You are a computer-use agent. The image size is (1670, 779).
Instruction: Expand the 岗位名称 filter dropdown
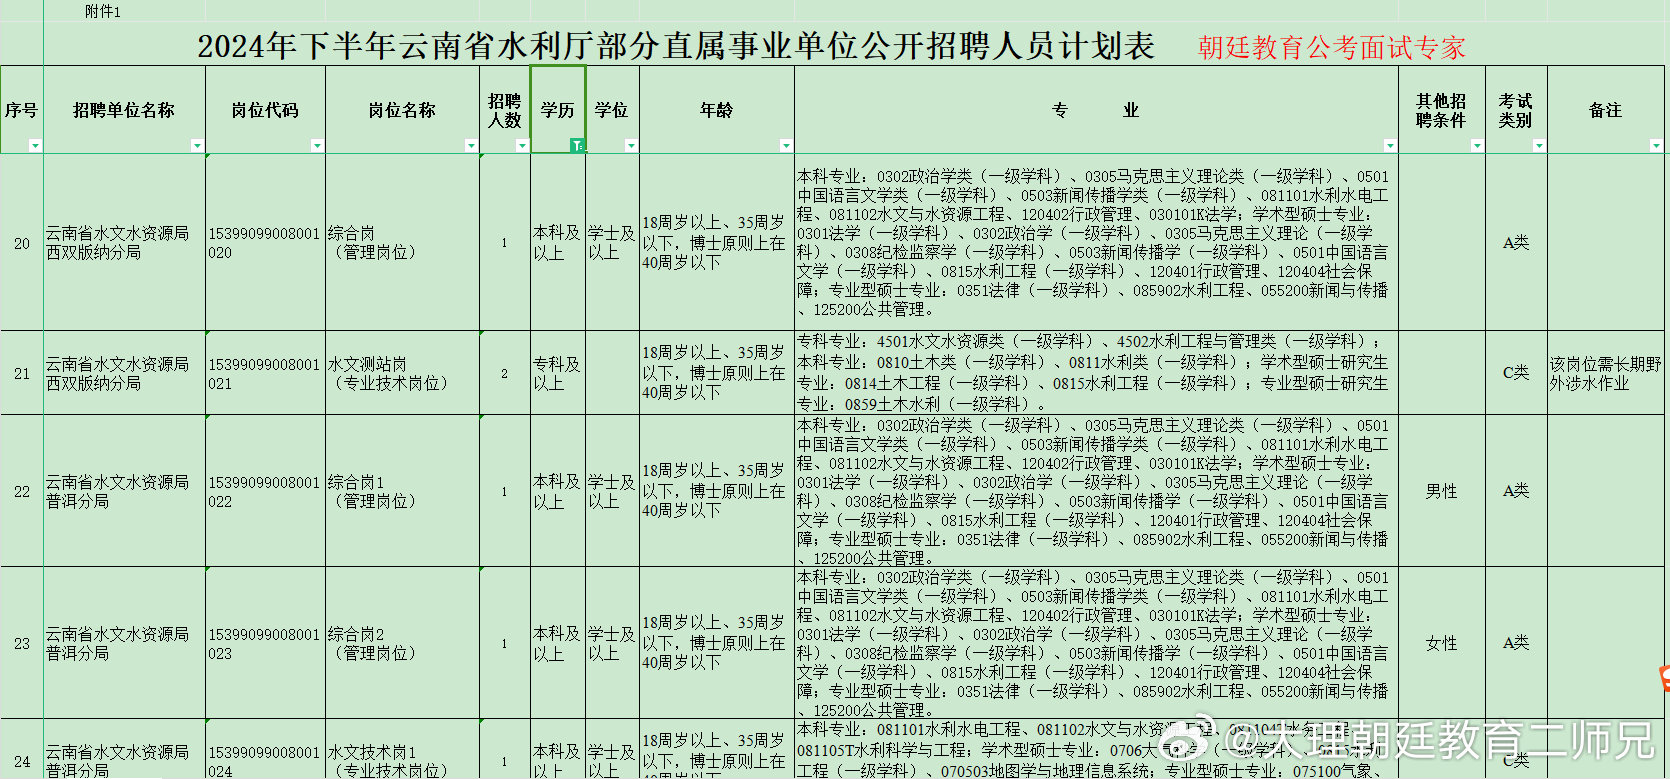(x=471, y=146)
